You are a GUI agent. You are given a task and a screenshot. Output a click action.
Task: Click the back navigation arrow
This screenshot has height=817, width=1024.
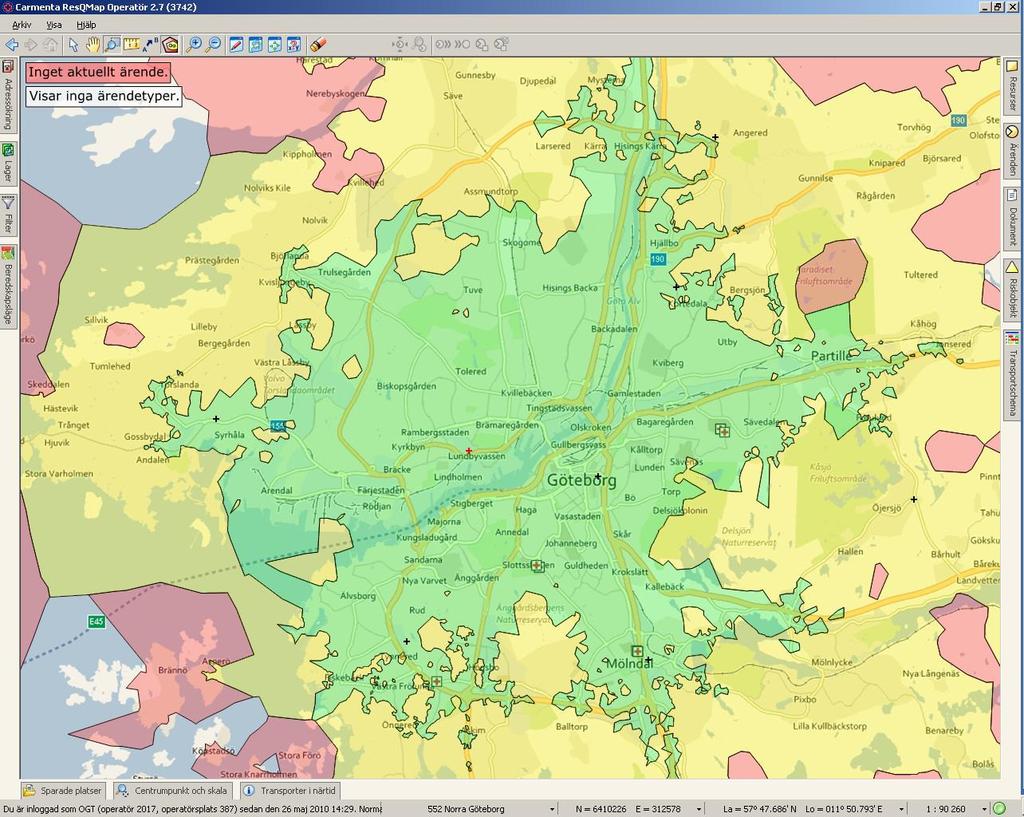pyautogui.click(x=12, y=44)
